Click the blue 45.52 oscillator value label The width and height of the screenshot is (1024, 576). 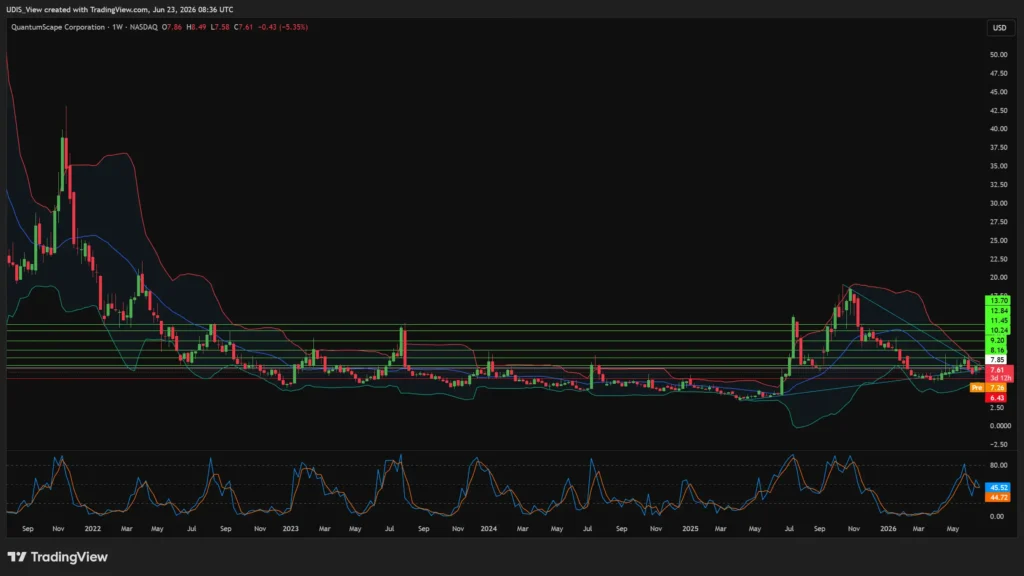point(999,487)
